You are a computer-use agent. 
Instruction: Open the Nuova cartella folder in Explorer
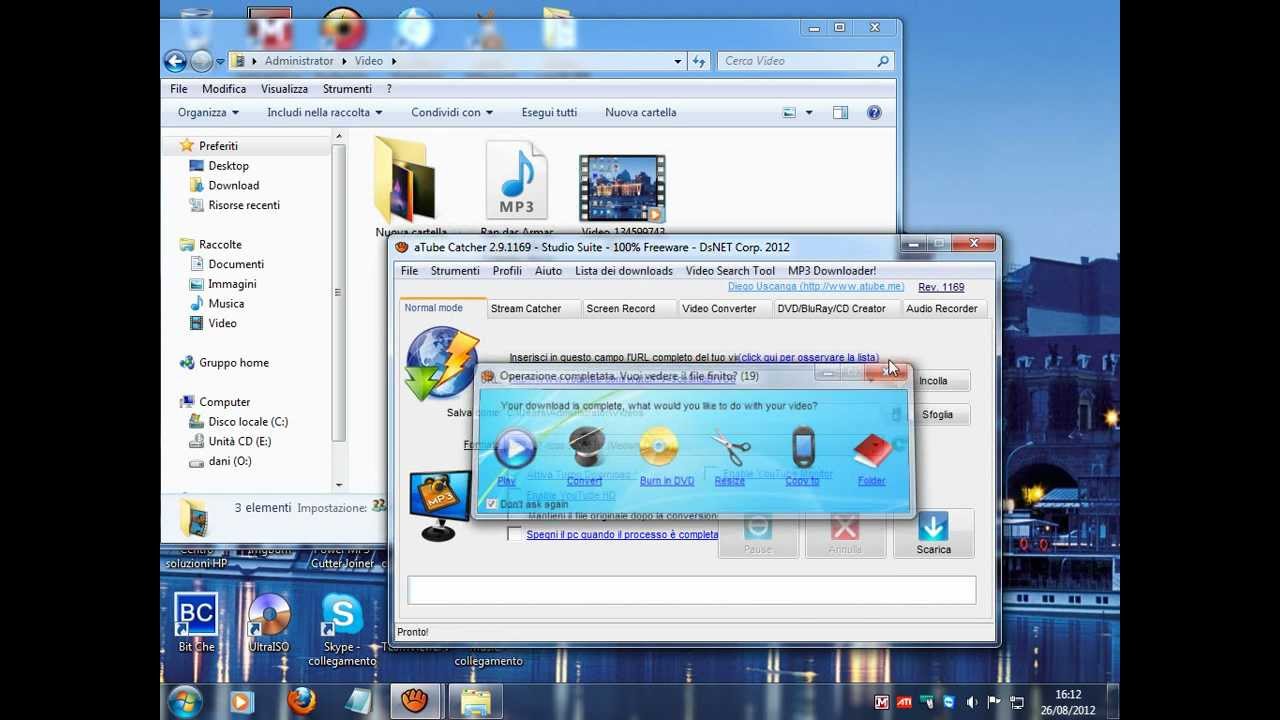coord(405,180)
